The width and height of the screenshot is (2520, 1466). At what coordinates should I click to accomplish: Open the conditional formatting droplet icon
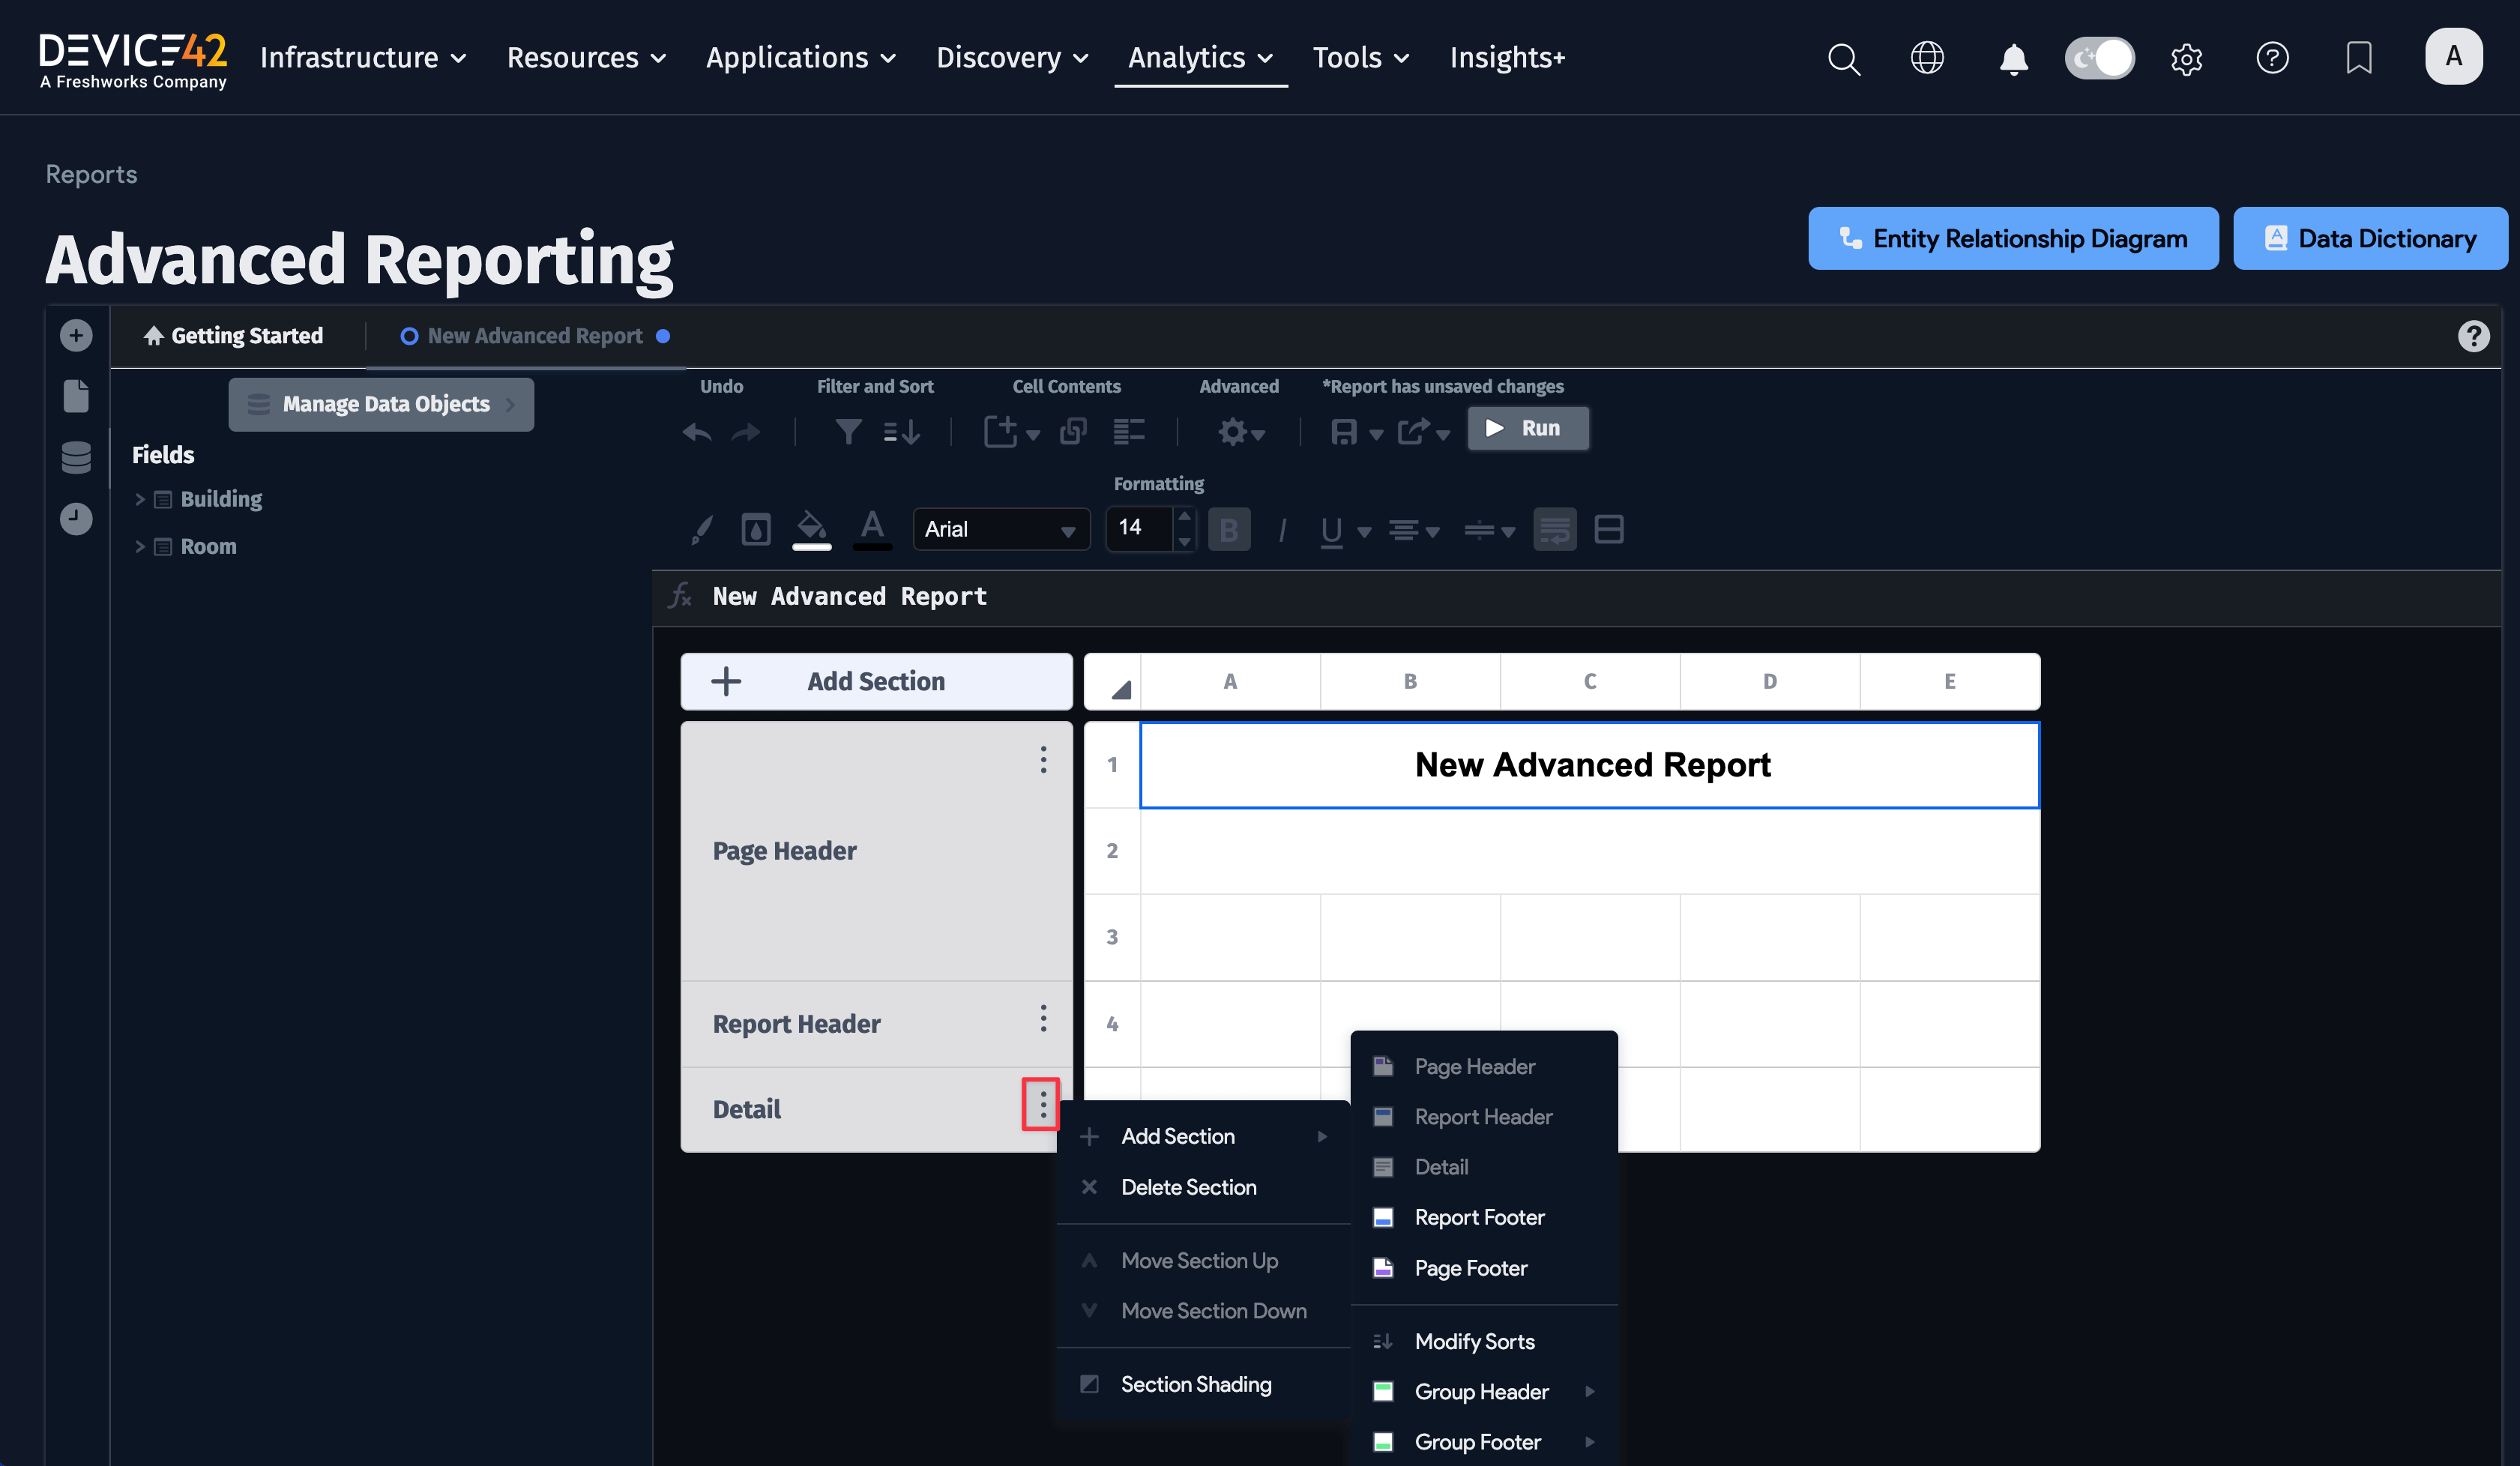click(x=756, y=529)
